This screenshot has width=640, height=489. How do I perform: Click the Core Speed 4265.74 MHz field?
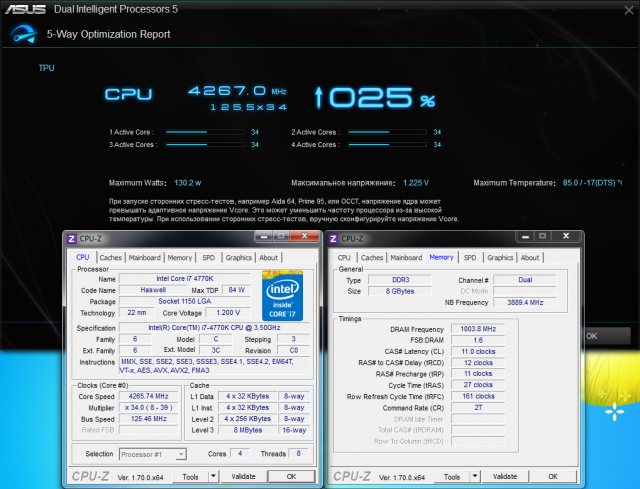coord(149,396)
